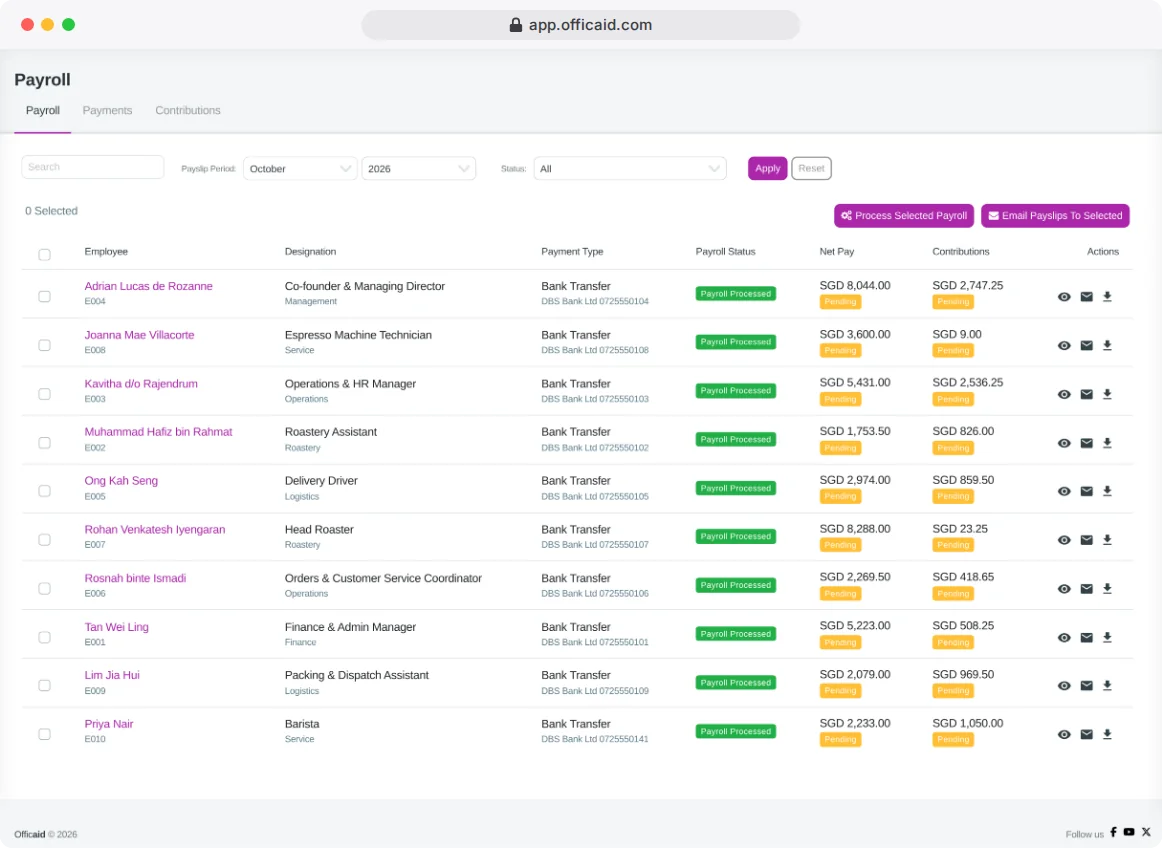The image size is (1162, 848).
Task: Download payslip for Adrian Lucas de Rozanne
Action: [1107, 297]
